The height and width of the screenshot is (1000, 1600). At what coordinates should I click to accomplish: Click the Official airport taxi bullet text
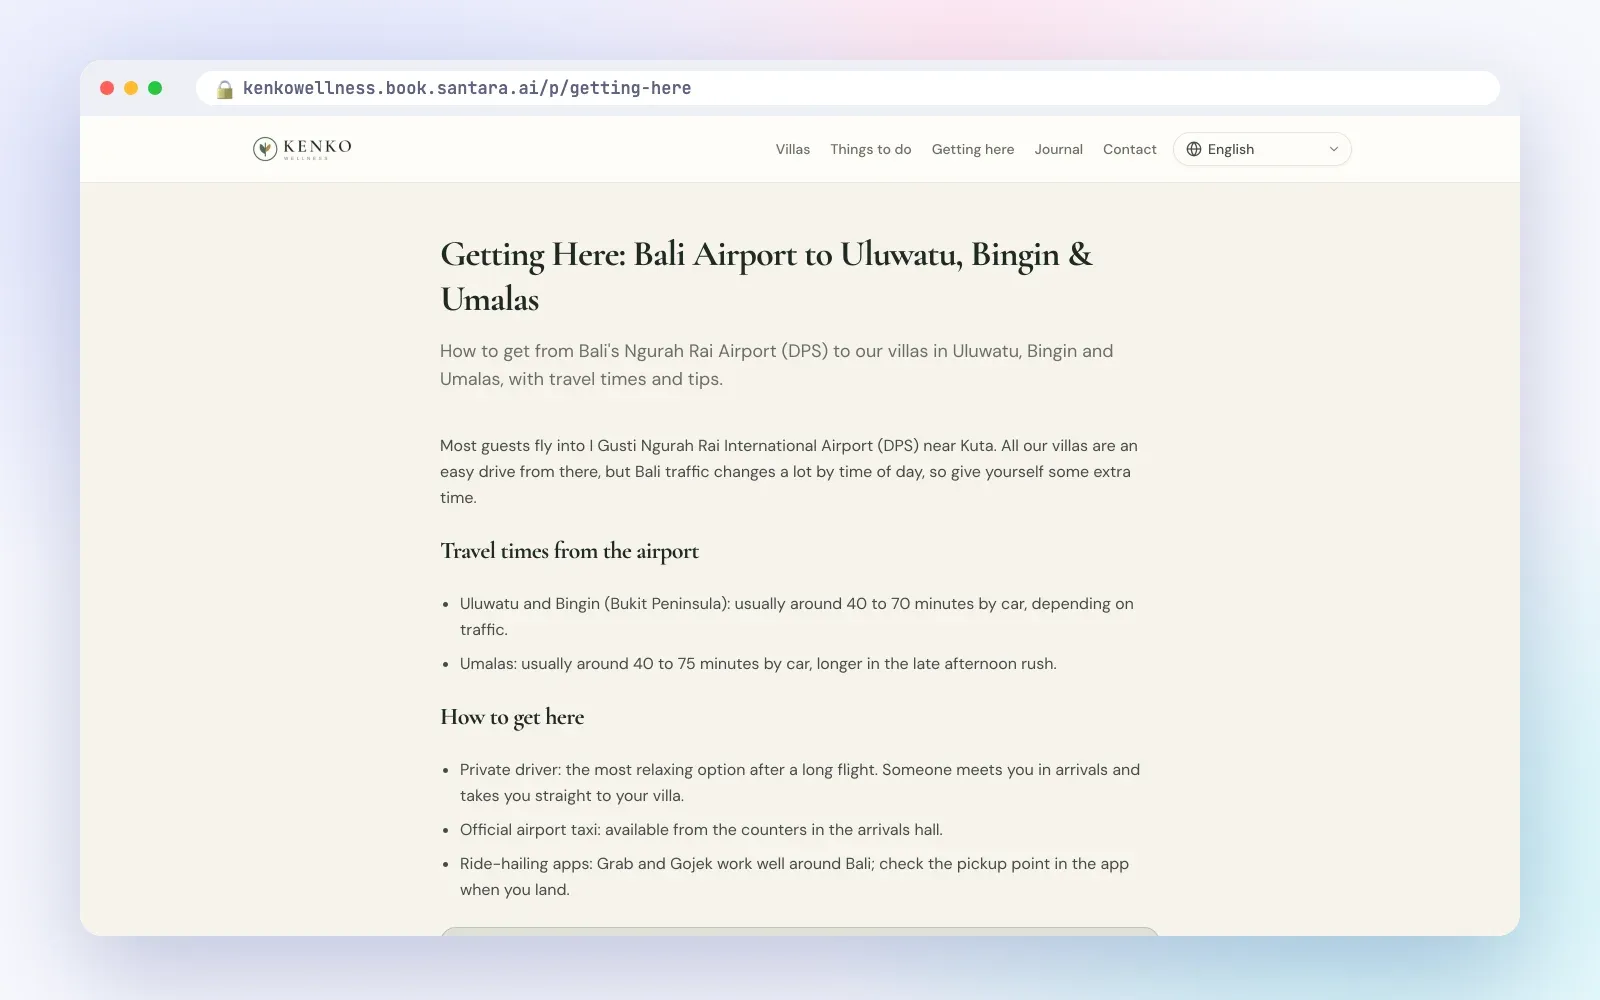[x=701, y=830]
